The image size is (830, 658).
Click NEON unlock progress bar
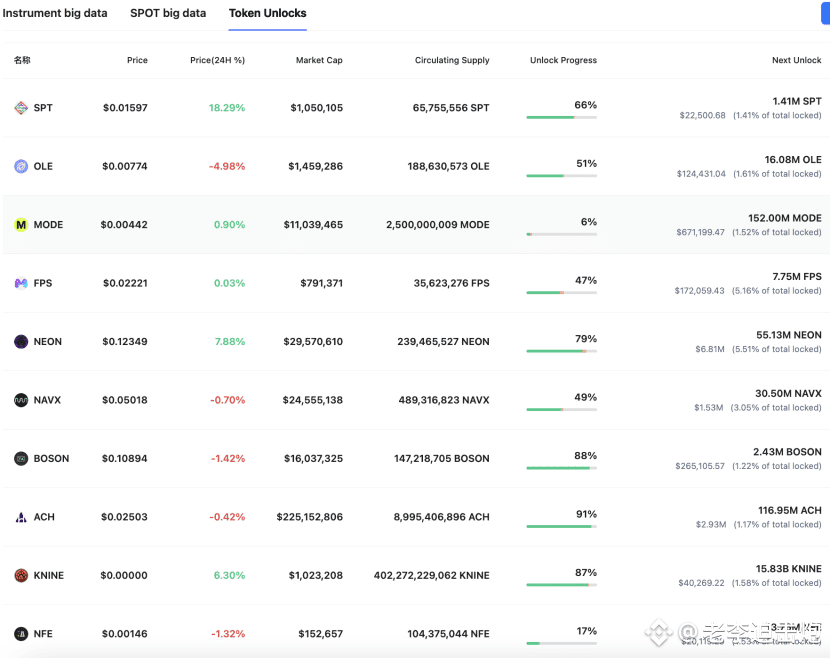pos(561,351)
